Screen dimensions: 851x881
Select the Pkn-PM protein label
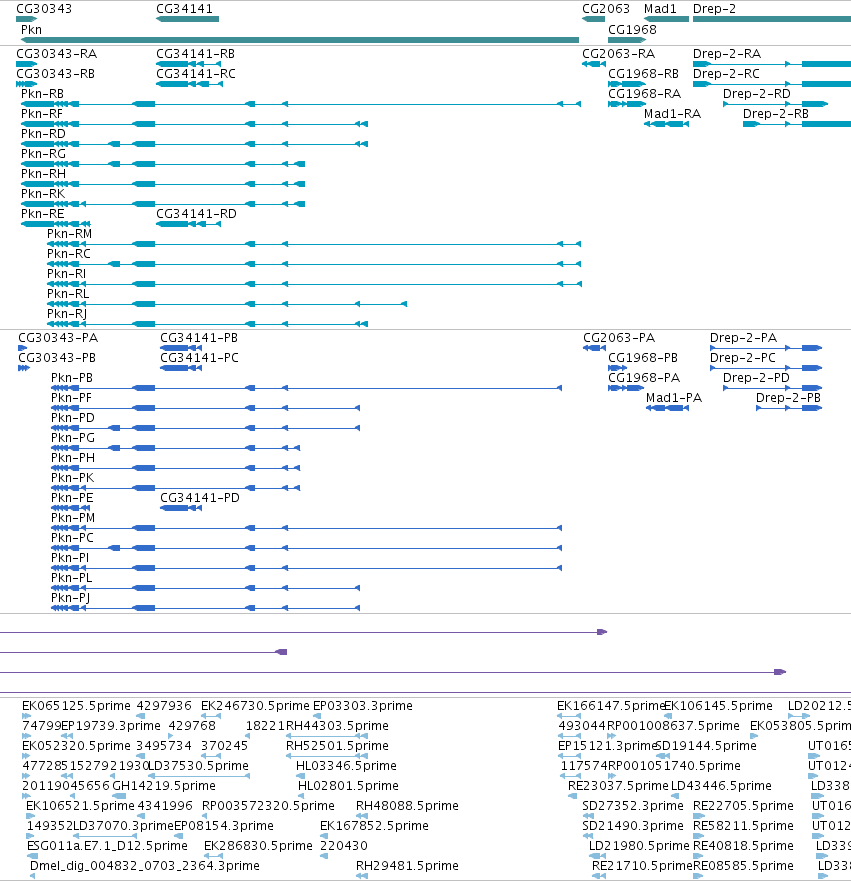tap(73, 517)
